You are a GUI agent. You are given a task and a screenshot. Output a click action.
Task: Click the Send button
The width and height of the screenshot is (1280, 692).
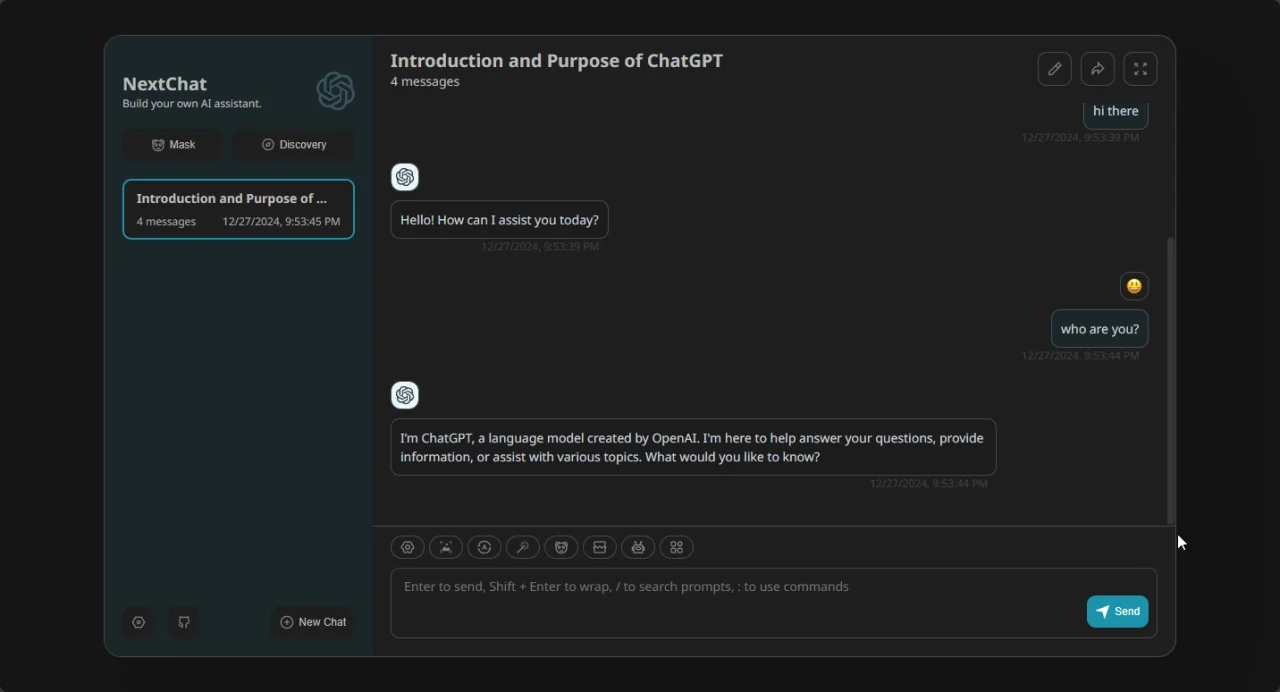(x=1117, y=612)
